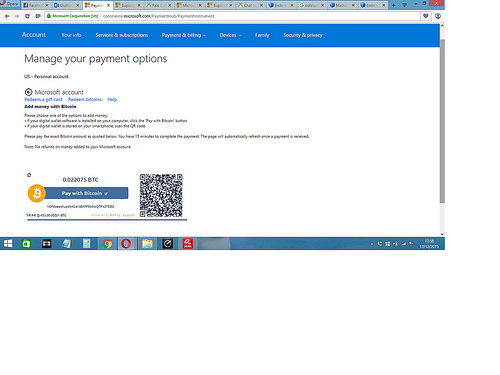The width and height of the screenshot is (500, 375).
Task: Open the green Store taskbar icon
Action: [x=26, y=244]
